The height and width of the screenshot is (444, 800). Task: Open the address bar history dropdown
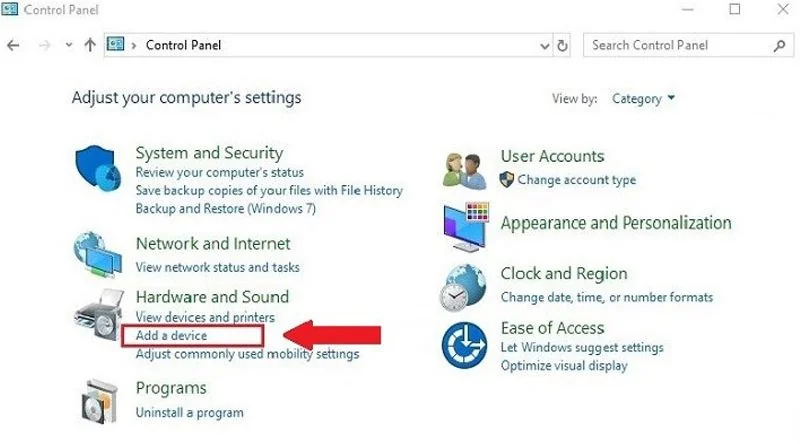544,46
